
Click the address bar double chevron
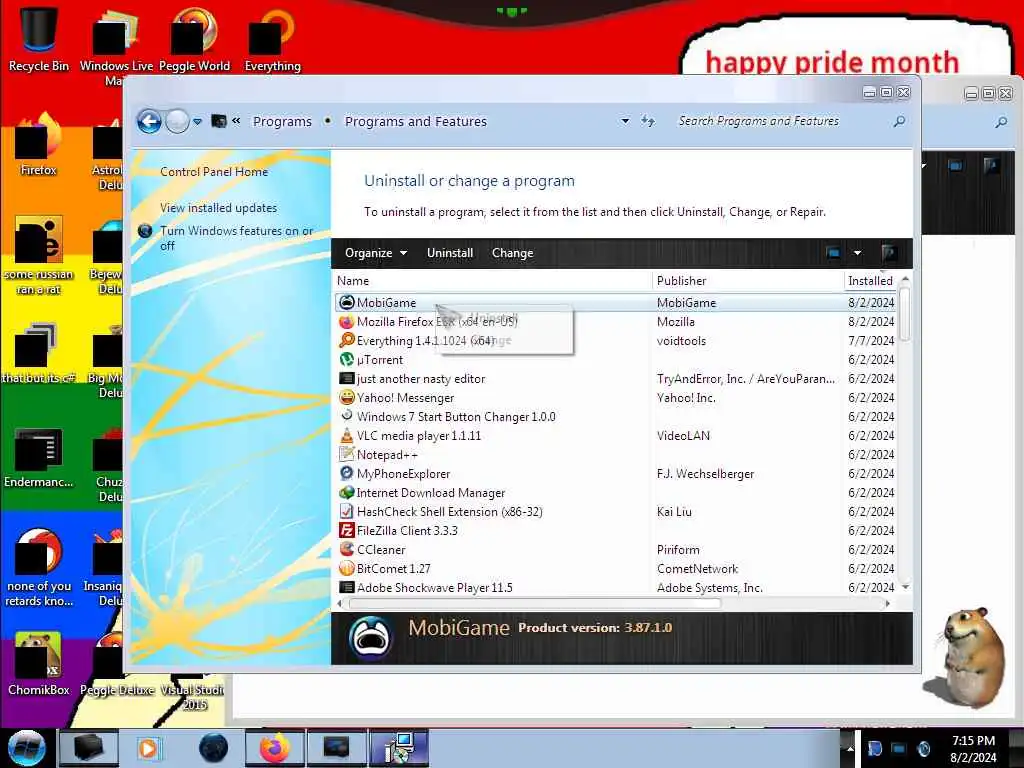(x=236, y=121)
